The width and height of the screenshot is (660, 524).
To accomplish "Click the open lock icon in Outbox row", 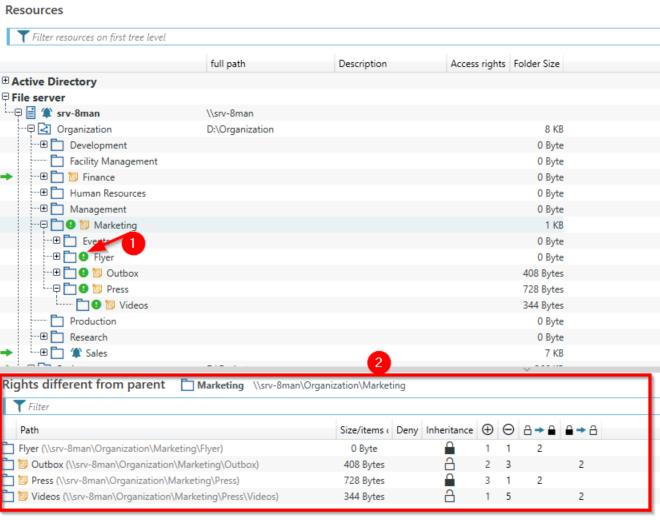I will (x=449, y=465).
